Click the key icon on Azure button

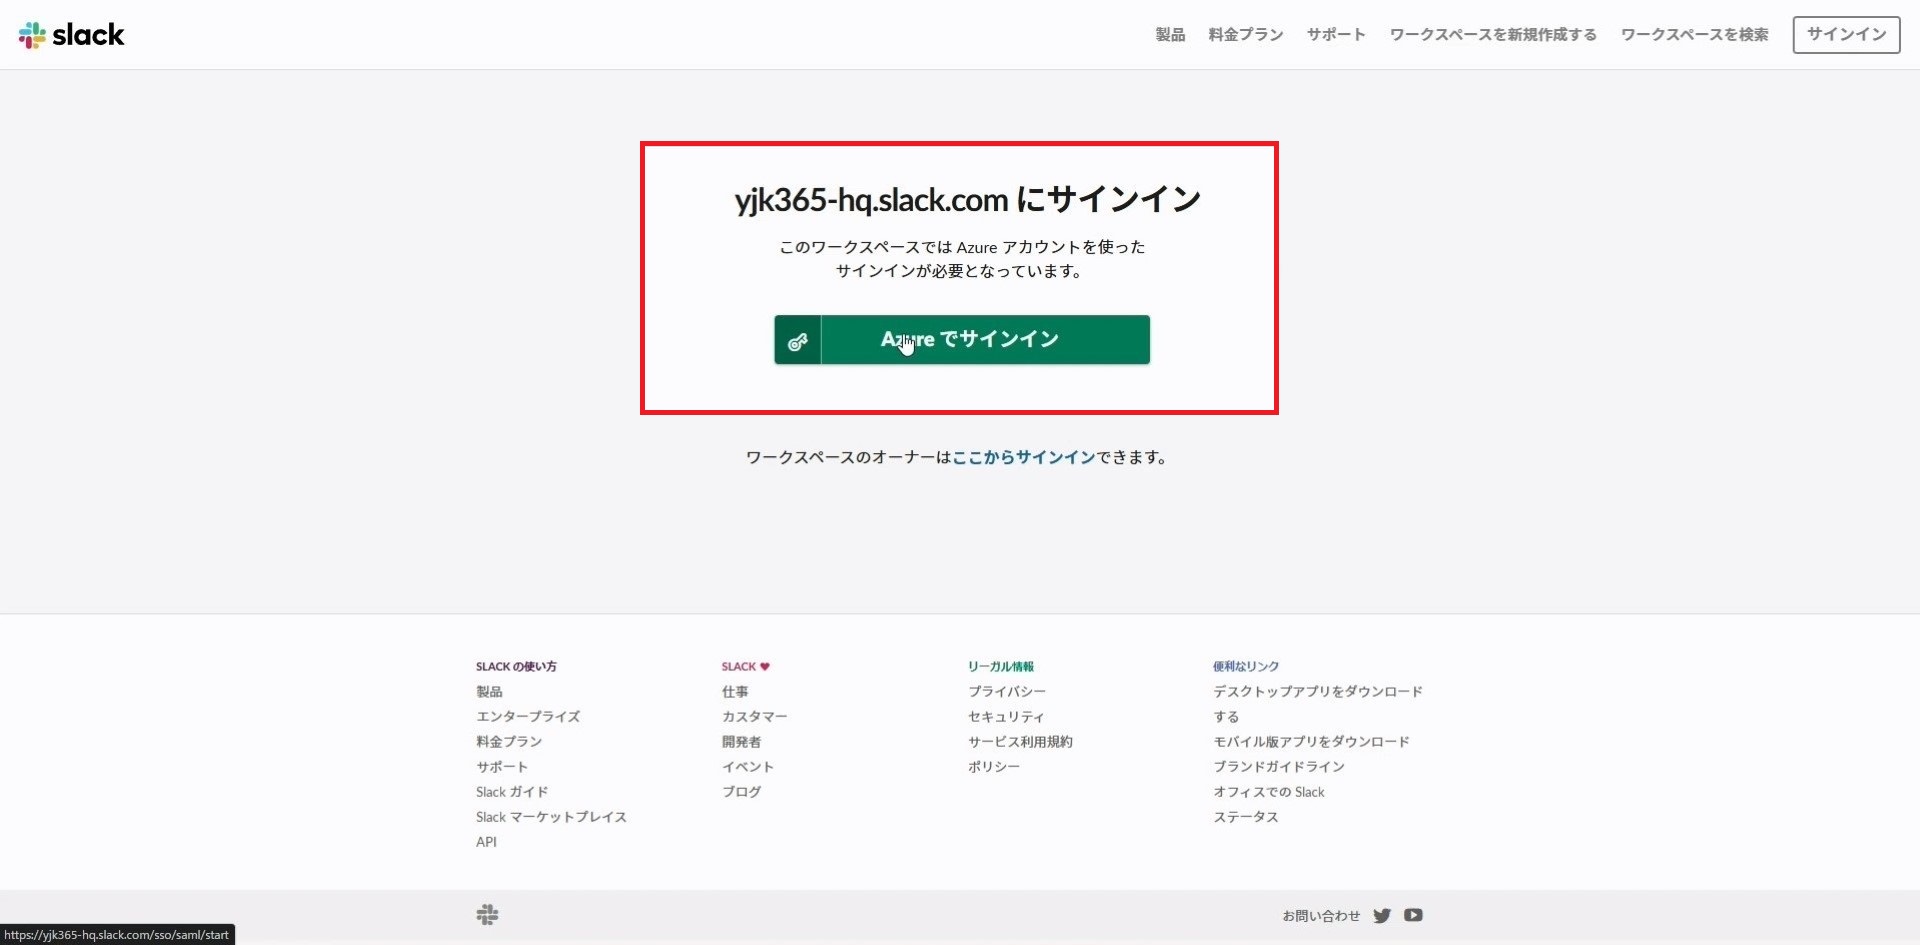pos(797,340)
